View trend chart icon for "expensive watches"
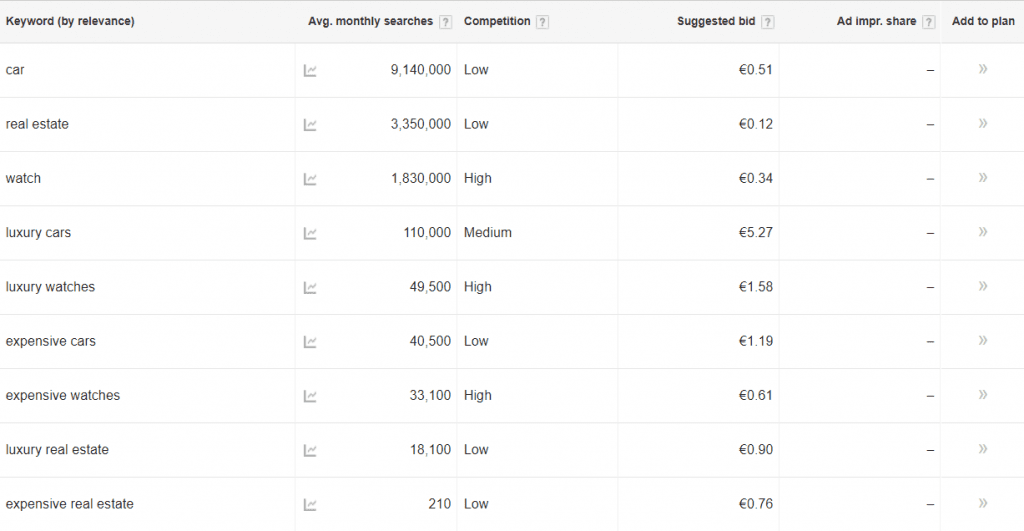1024x531 pixels. 310,396
